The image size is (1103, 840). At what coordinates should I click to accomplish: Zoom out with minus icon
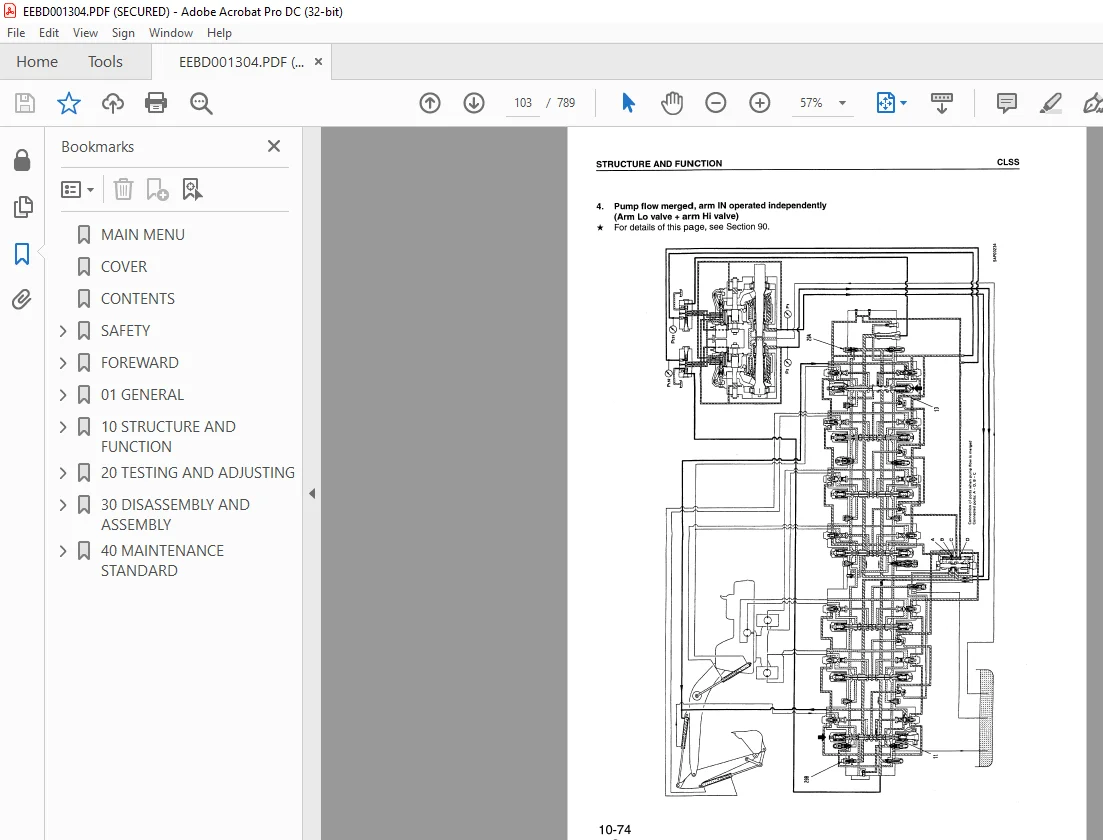click(715, 103)
